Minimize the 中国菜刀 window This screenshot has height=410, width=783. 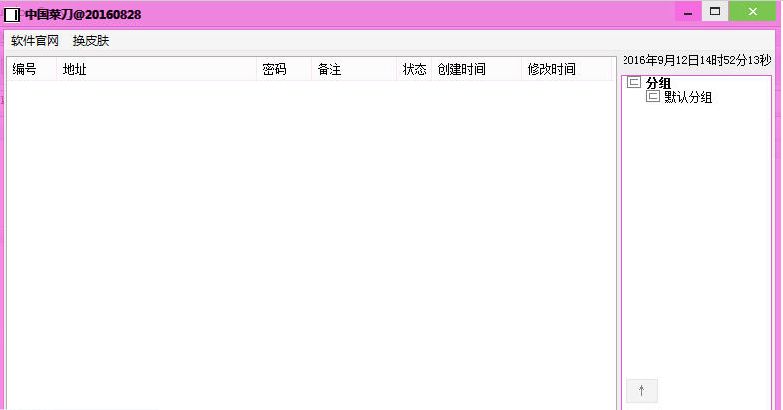click(x=687, y=12)
